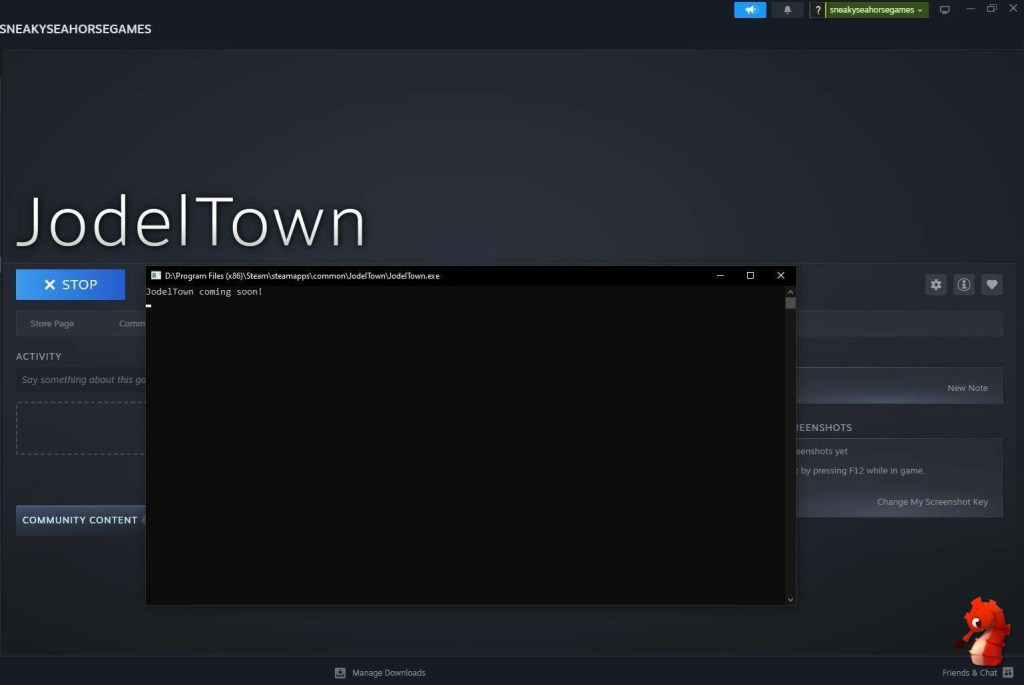Viewport: 1024px width, 685px height.
Task: Stop the running JodelTown game
Action: (70, 285)
